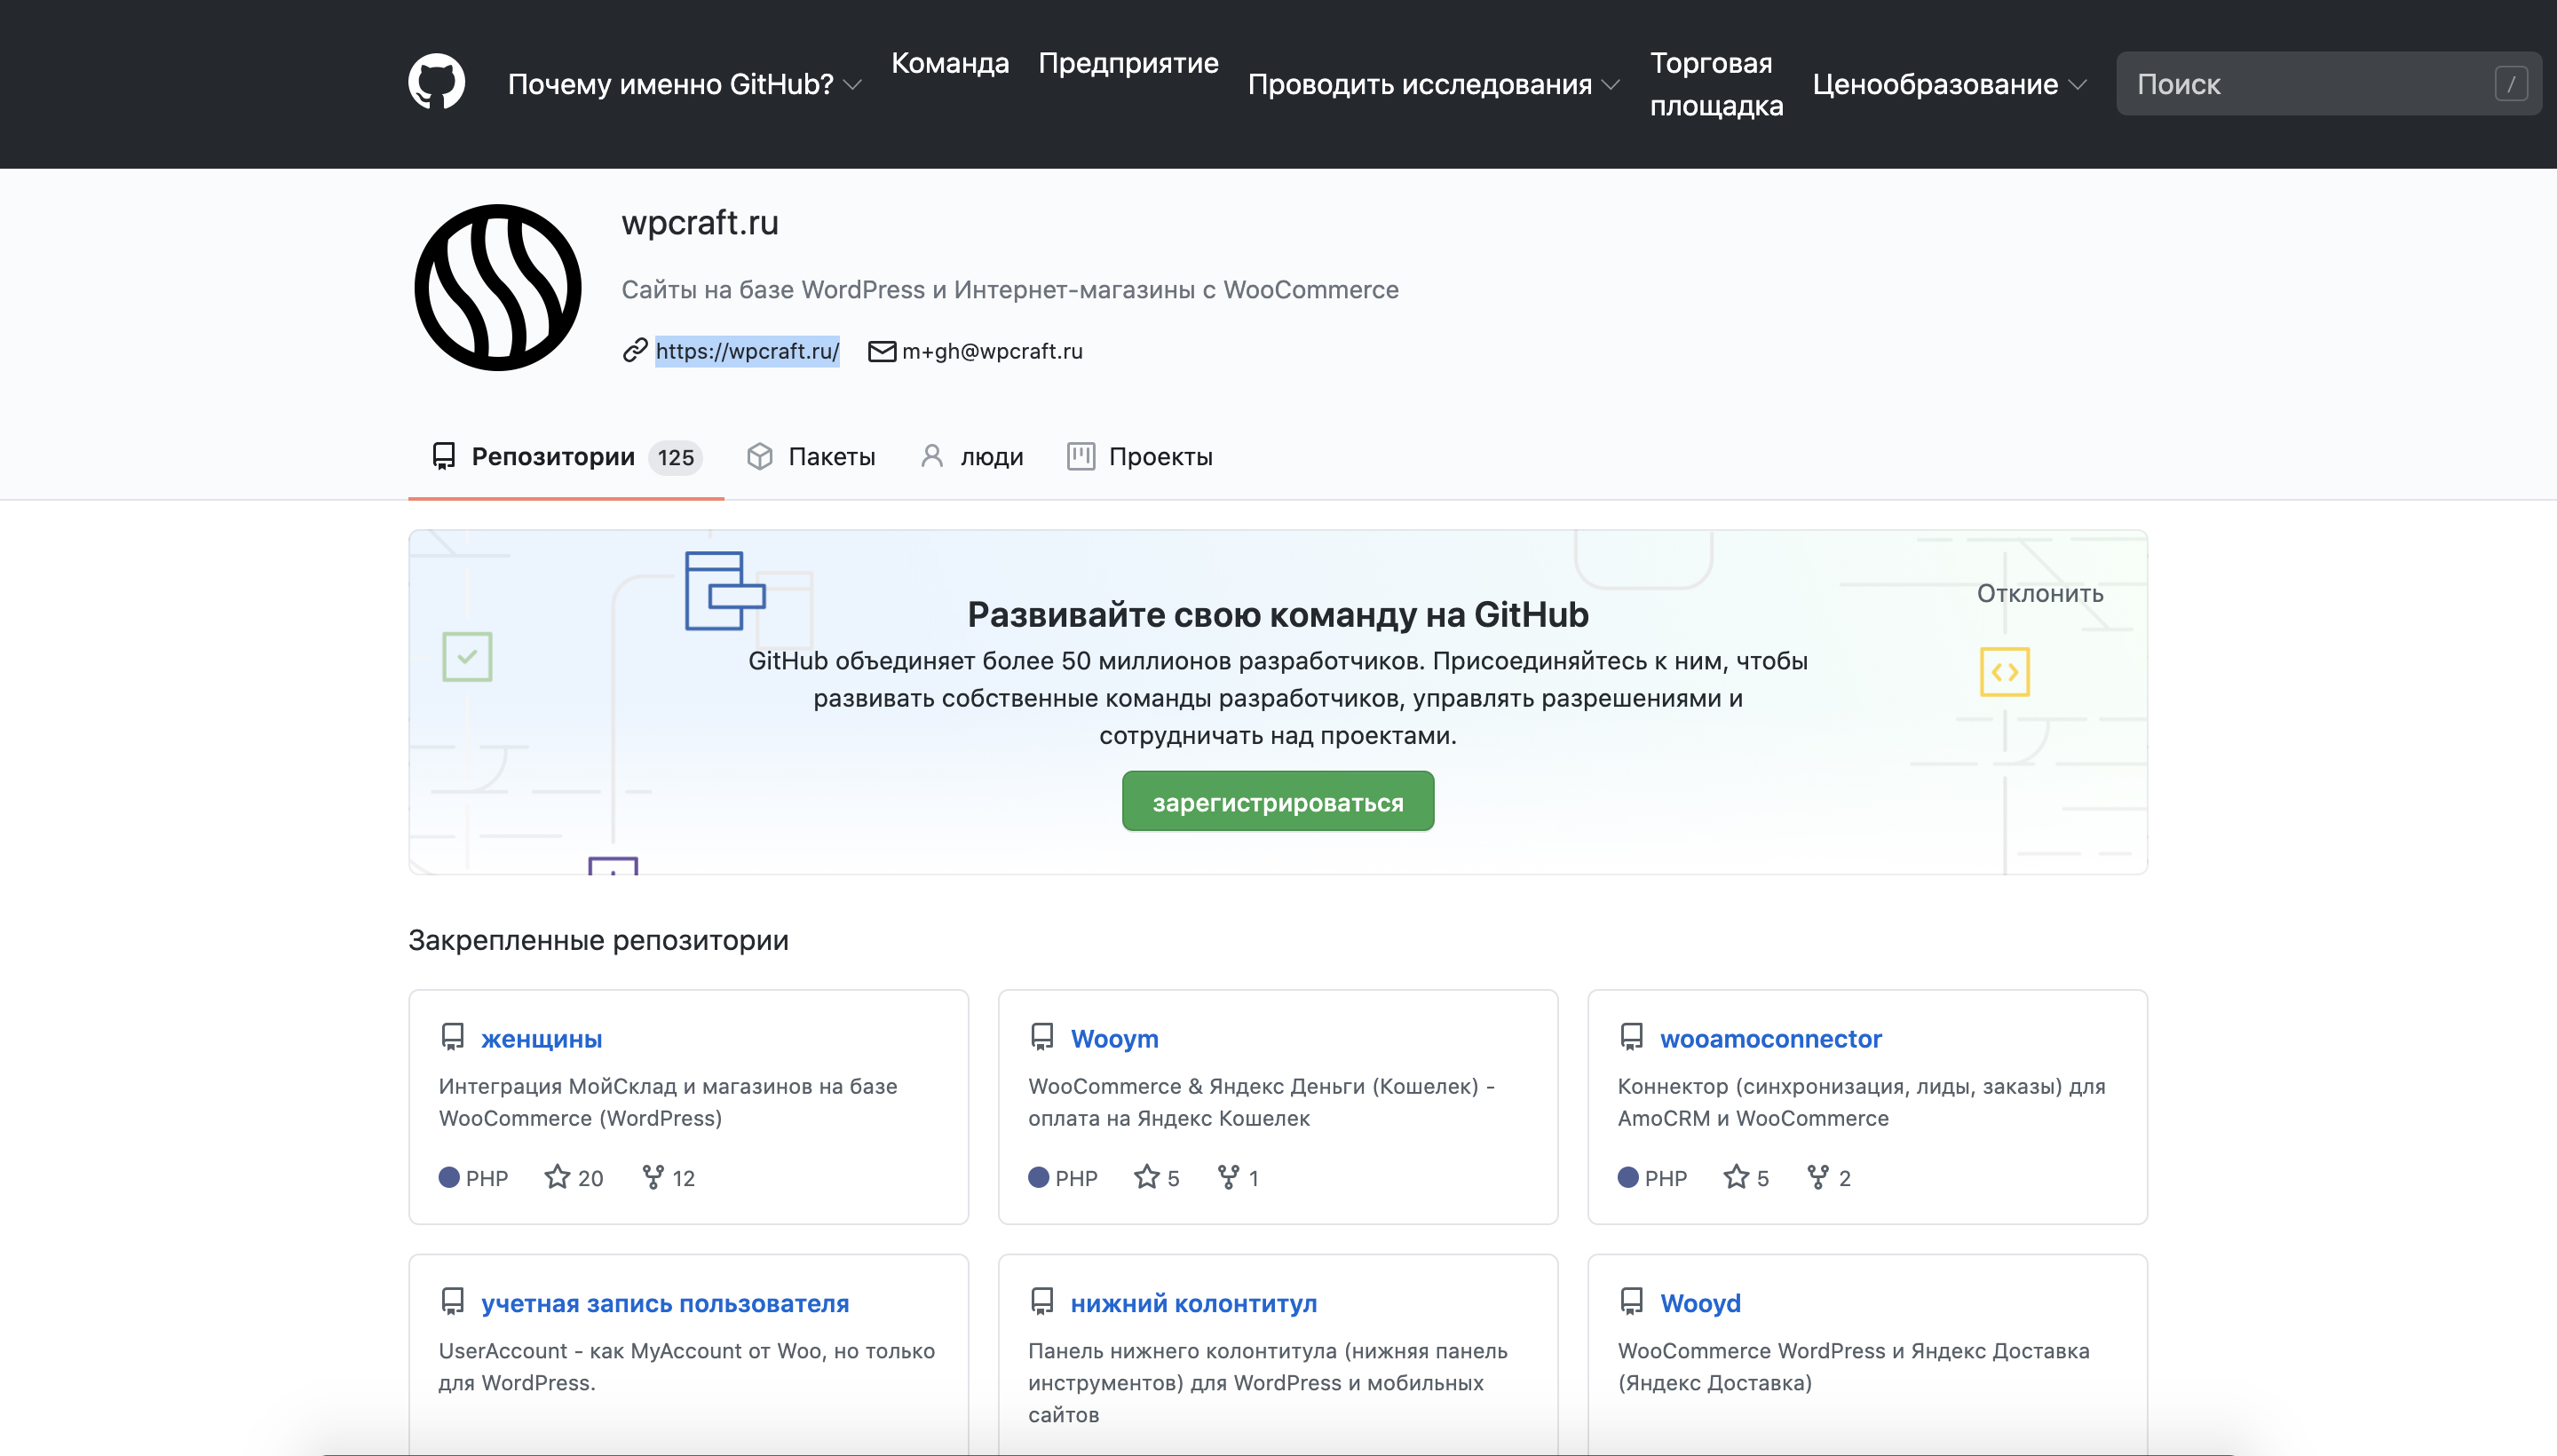Click into the Поиск search field
Viewport: 2557px width, 1456px height.
(2329, 84)
